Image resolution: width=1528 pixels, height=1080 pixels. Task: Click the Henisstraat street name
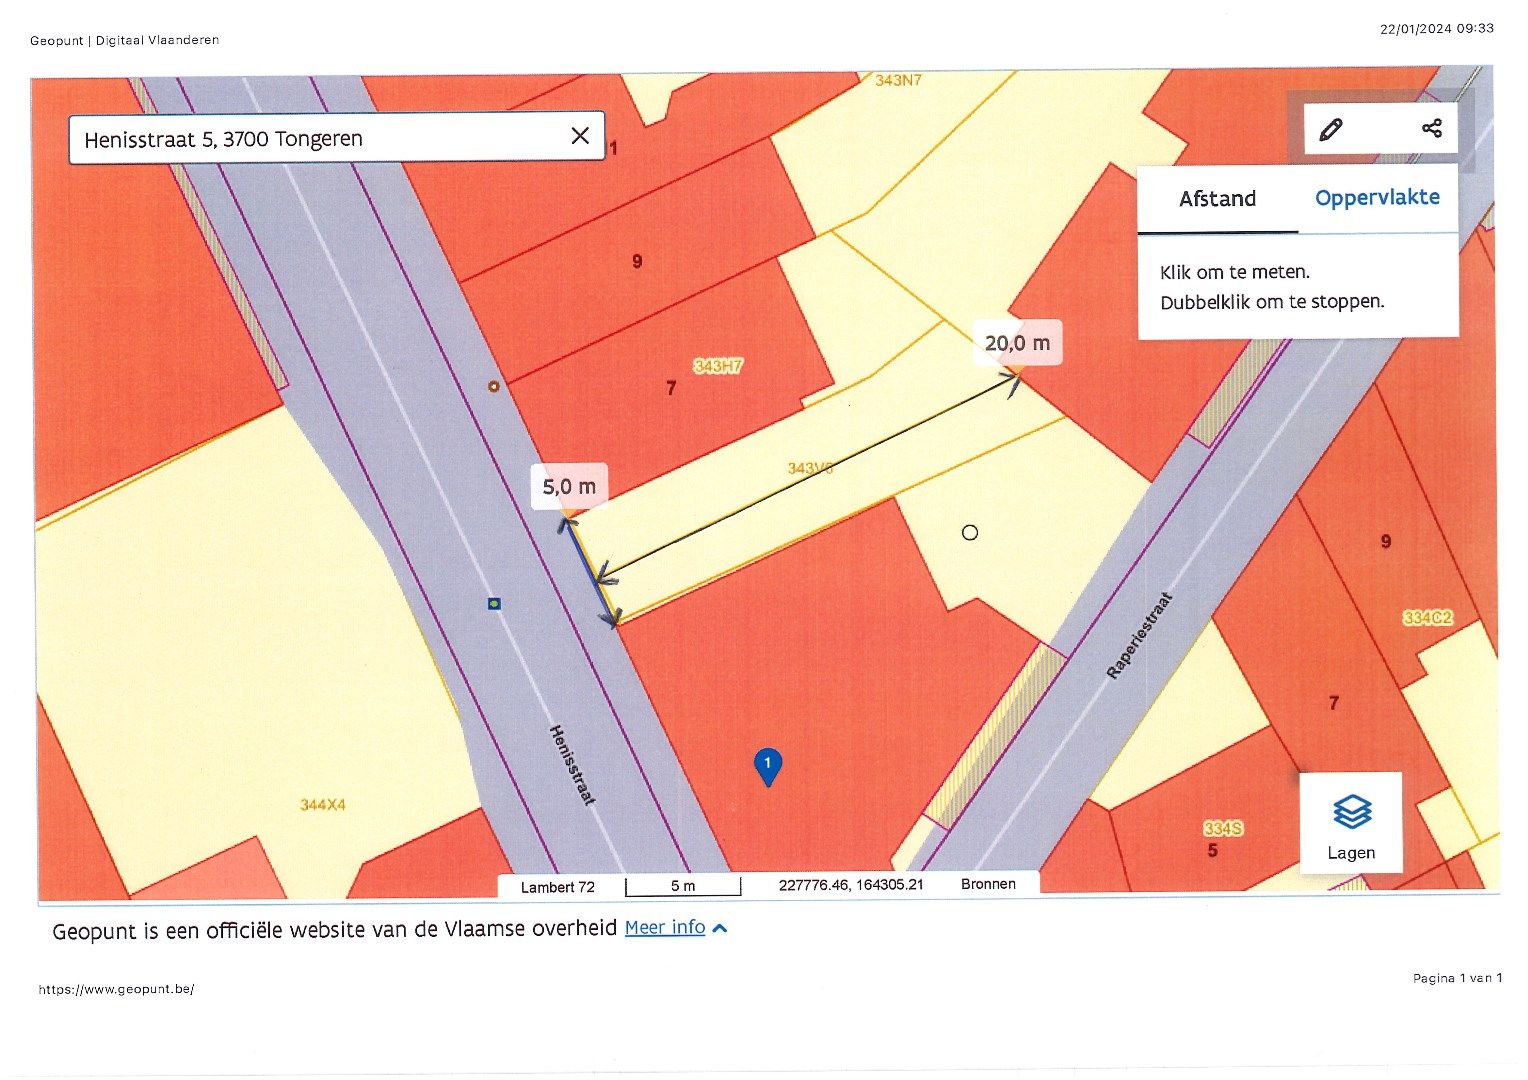click(573, 764)
